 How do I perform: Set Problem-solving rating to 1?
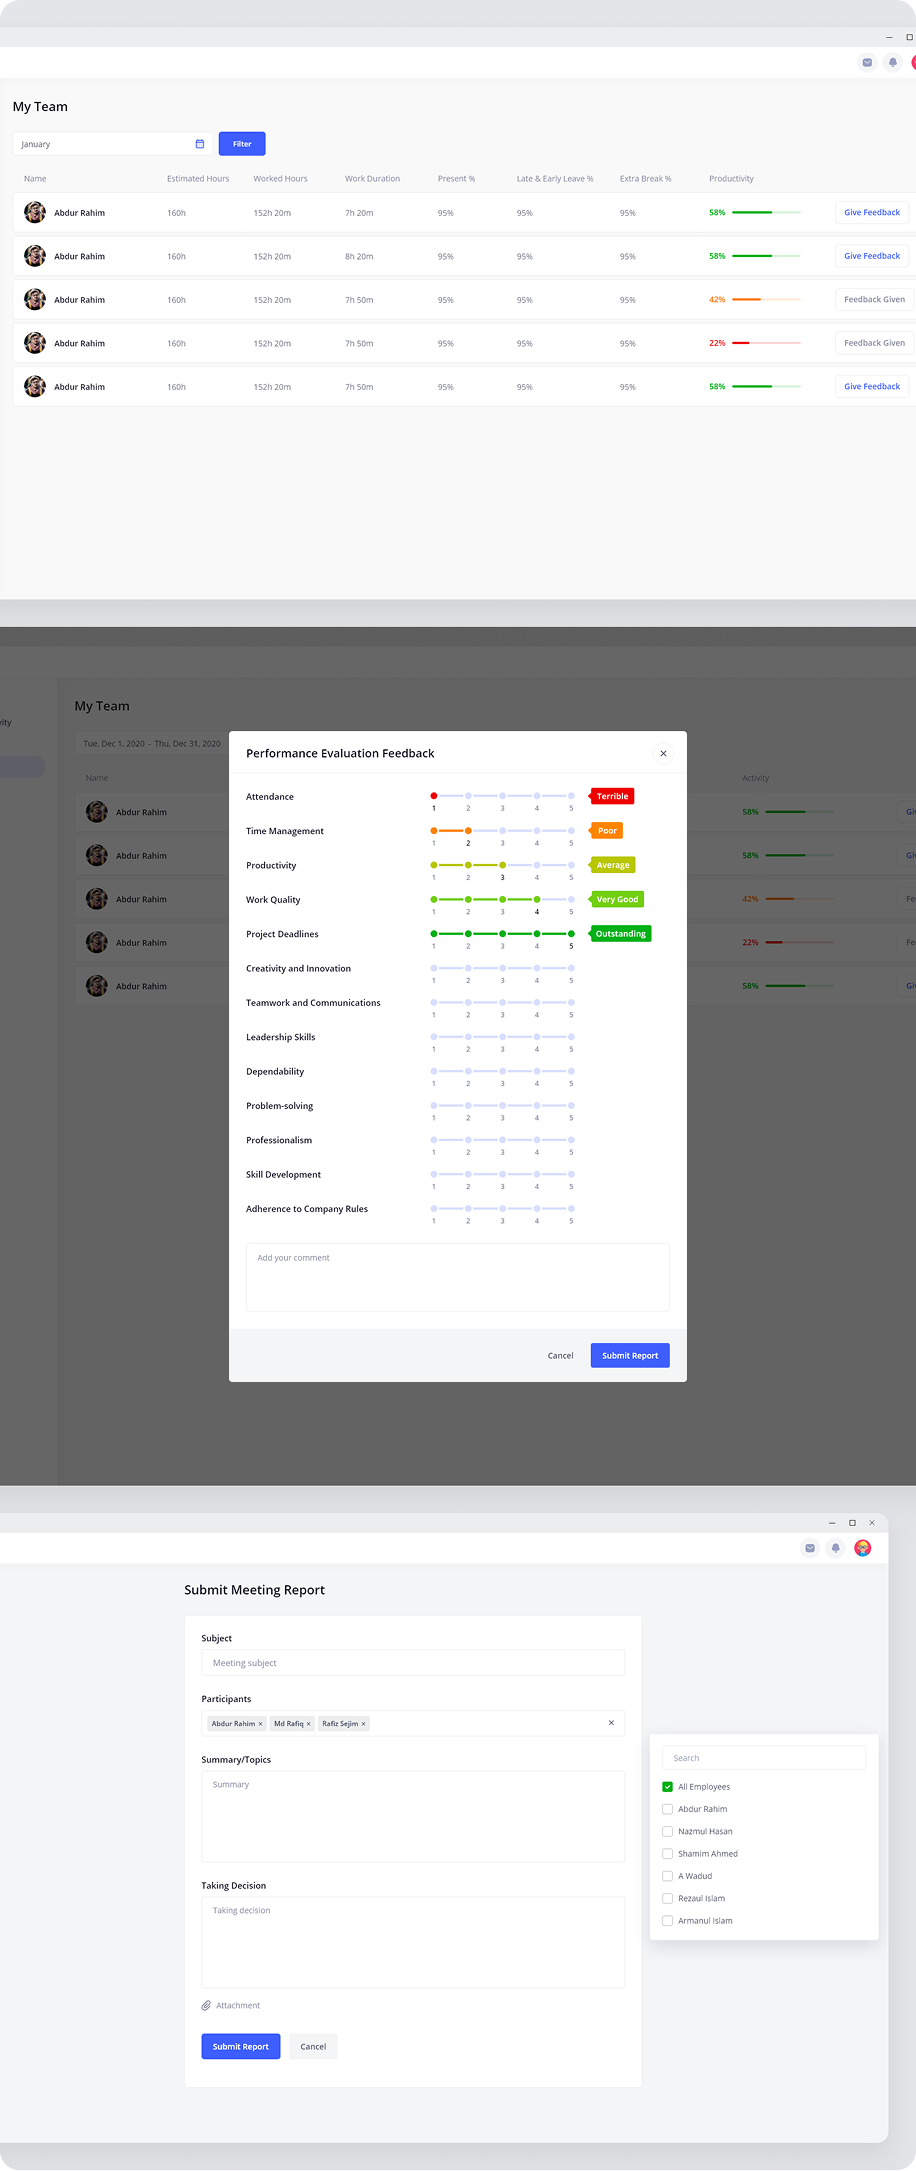click(434, 1105)
